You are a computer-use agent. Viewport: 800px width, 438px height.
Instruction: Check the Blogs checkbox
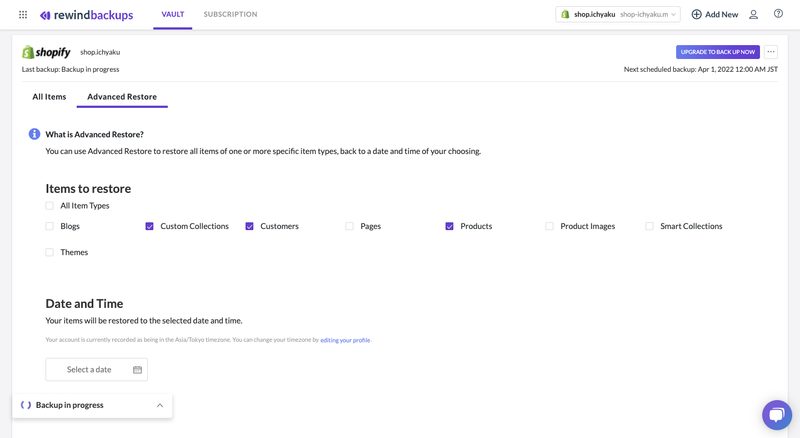pyautogui.click(x=49, y=226)
